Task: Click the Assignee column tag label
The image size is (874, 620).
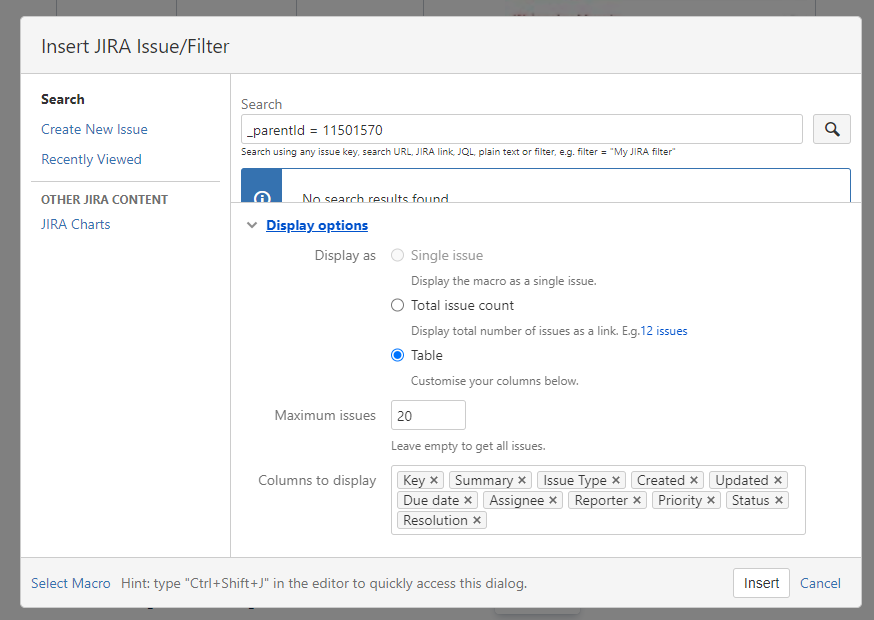Action: 517,500
